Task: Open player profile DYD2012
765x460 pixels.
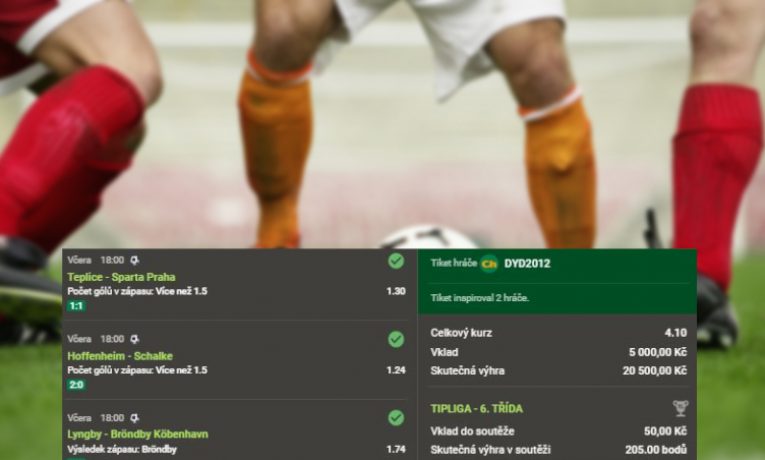Action: (527, 264)
